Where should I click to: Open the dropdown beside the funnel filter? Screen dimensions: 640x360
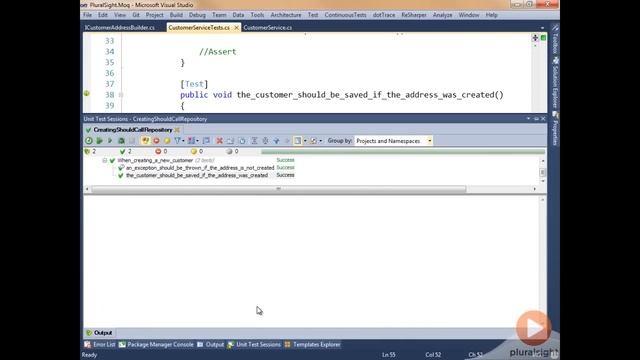tap(183, 141)
